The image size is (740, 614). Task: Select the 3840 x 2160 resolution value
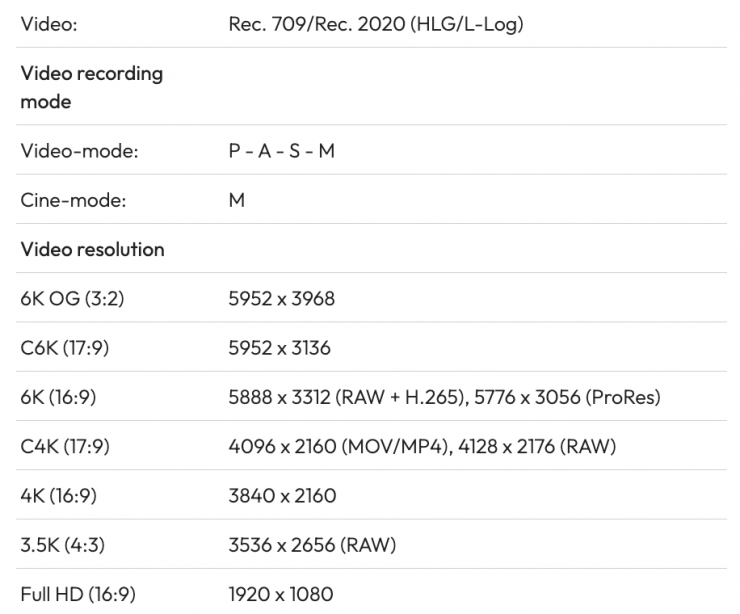click(x=283, y=495)
